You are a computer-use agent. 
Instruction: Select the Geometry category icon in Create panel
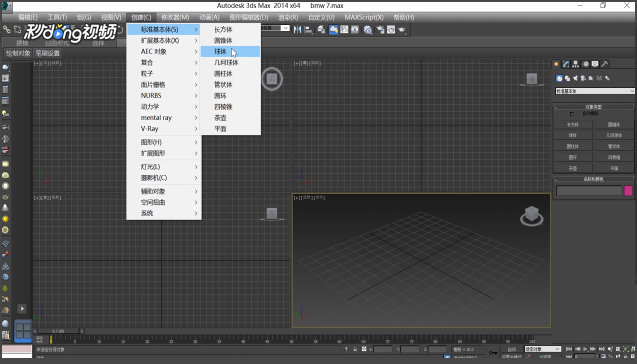click(x=559, y=78)
